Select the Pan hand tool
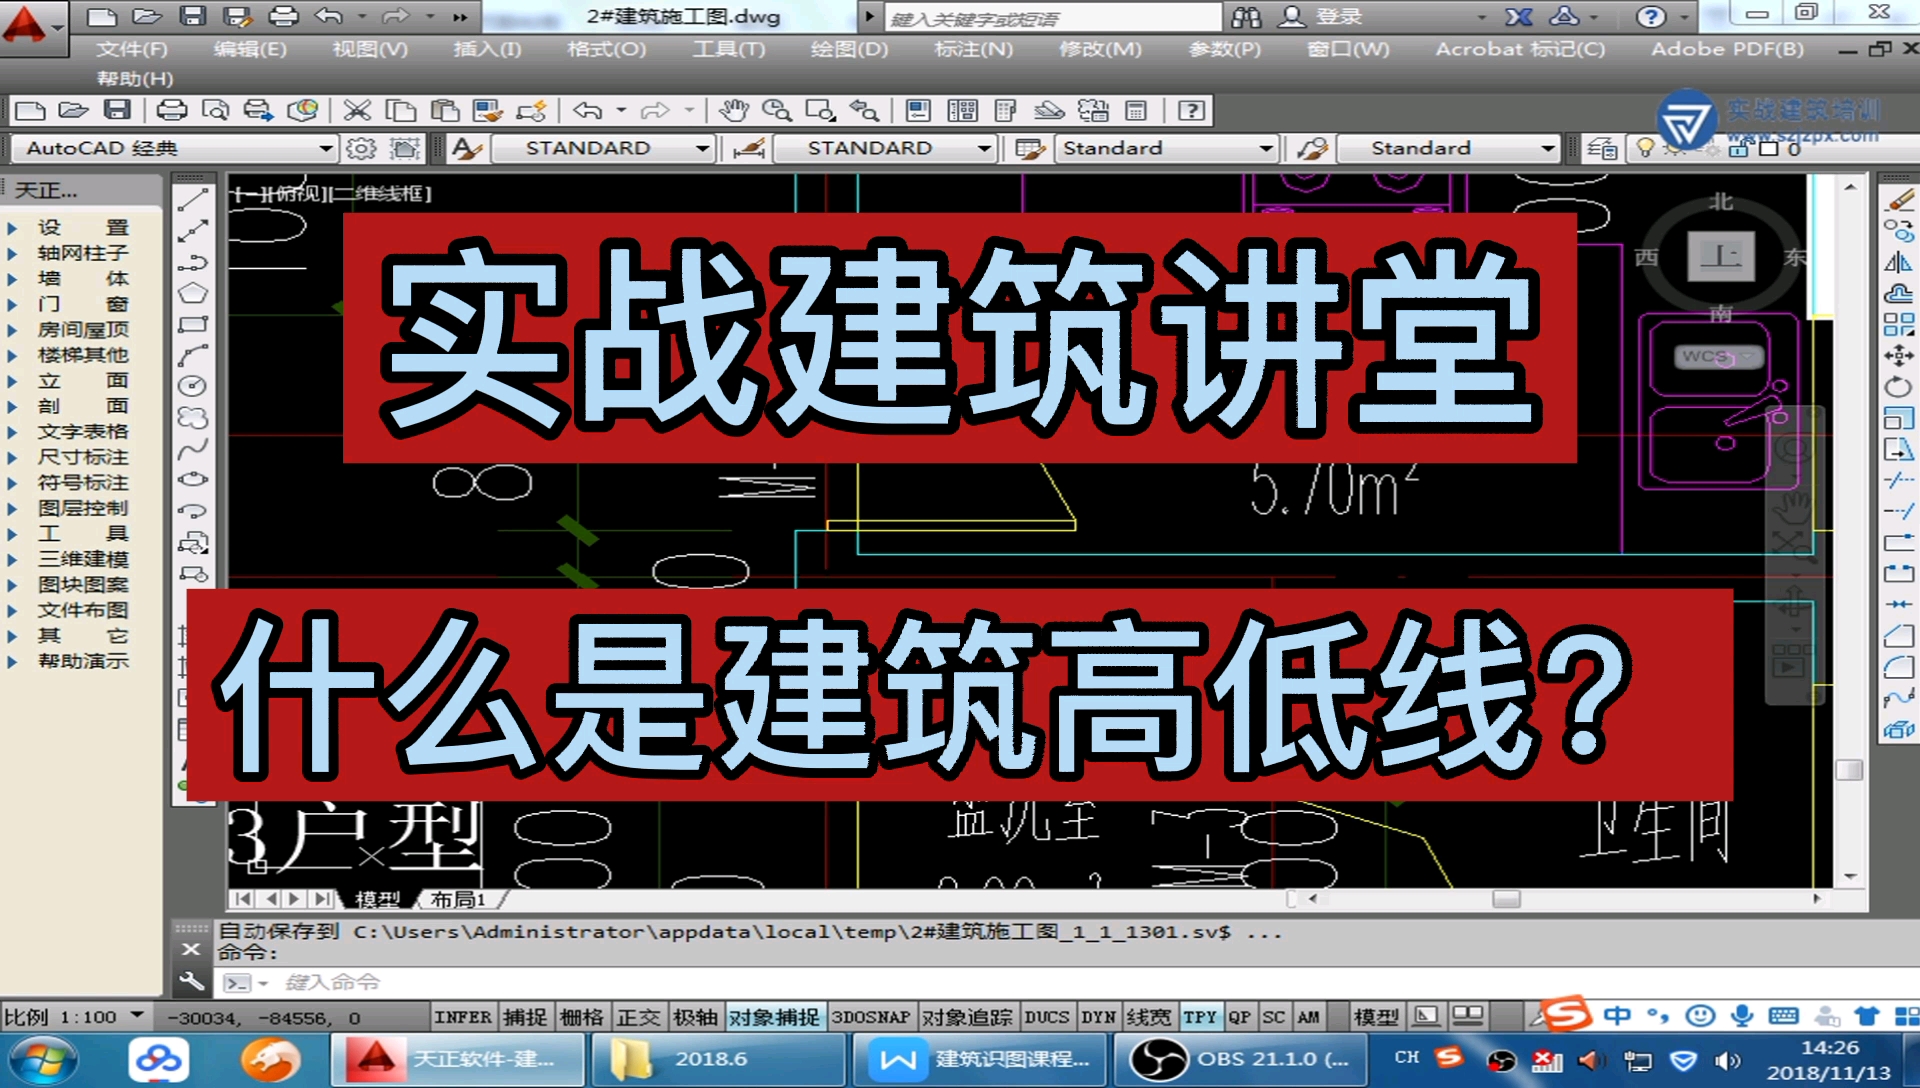The image size is (1920, 1088). [x=733, y=110]
